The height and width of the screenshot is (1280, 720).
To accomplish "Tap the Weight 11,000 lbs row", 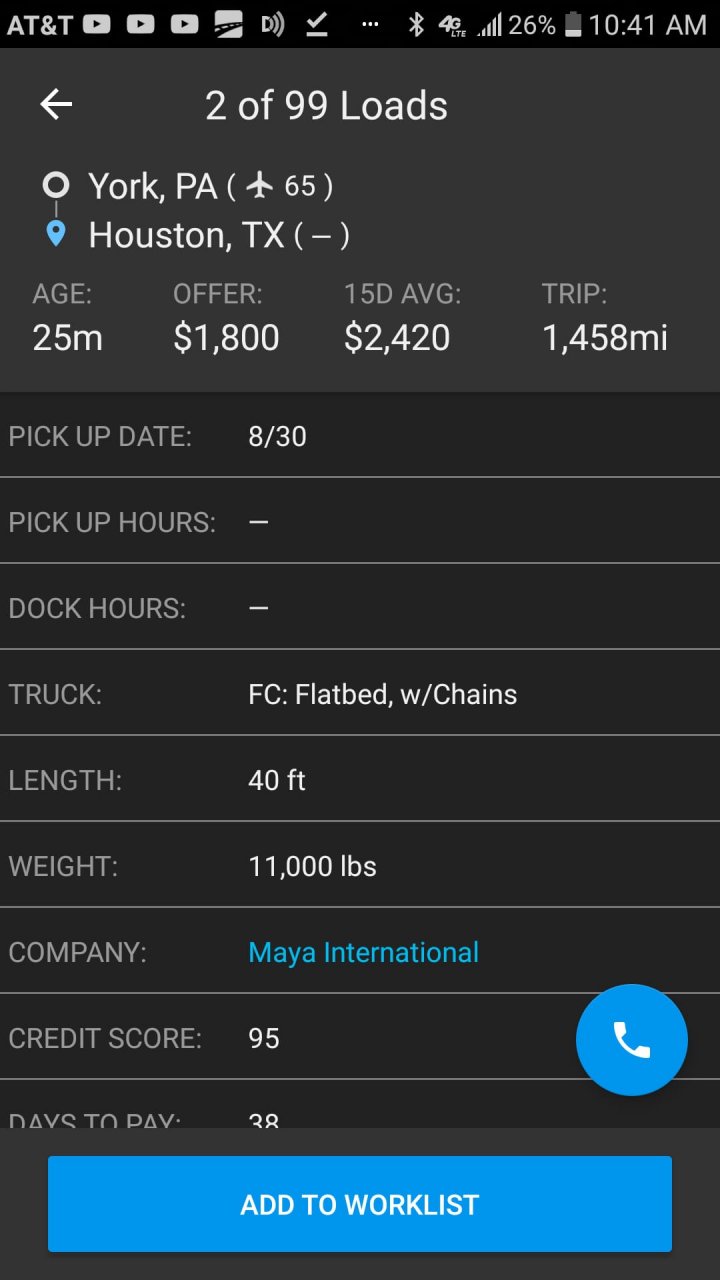I will tap(360, 866).
